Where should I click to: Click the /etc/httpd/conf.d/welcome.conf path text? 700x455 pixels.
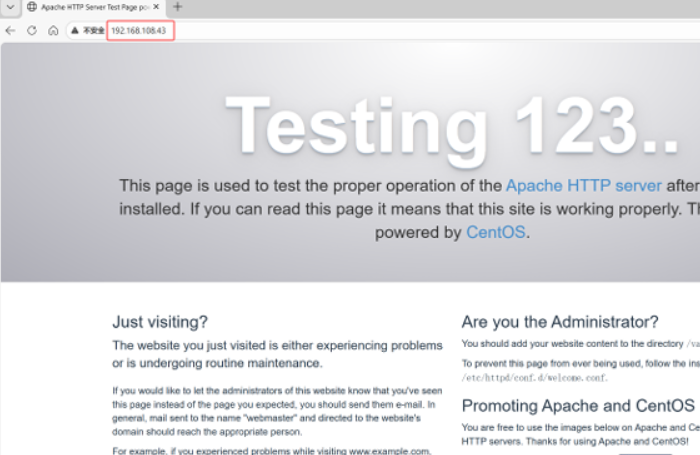534,378
